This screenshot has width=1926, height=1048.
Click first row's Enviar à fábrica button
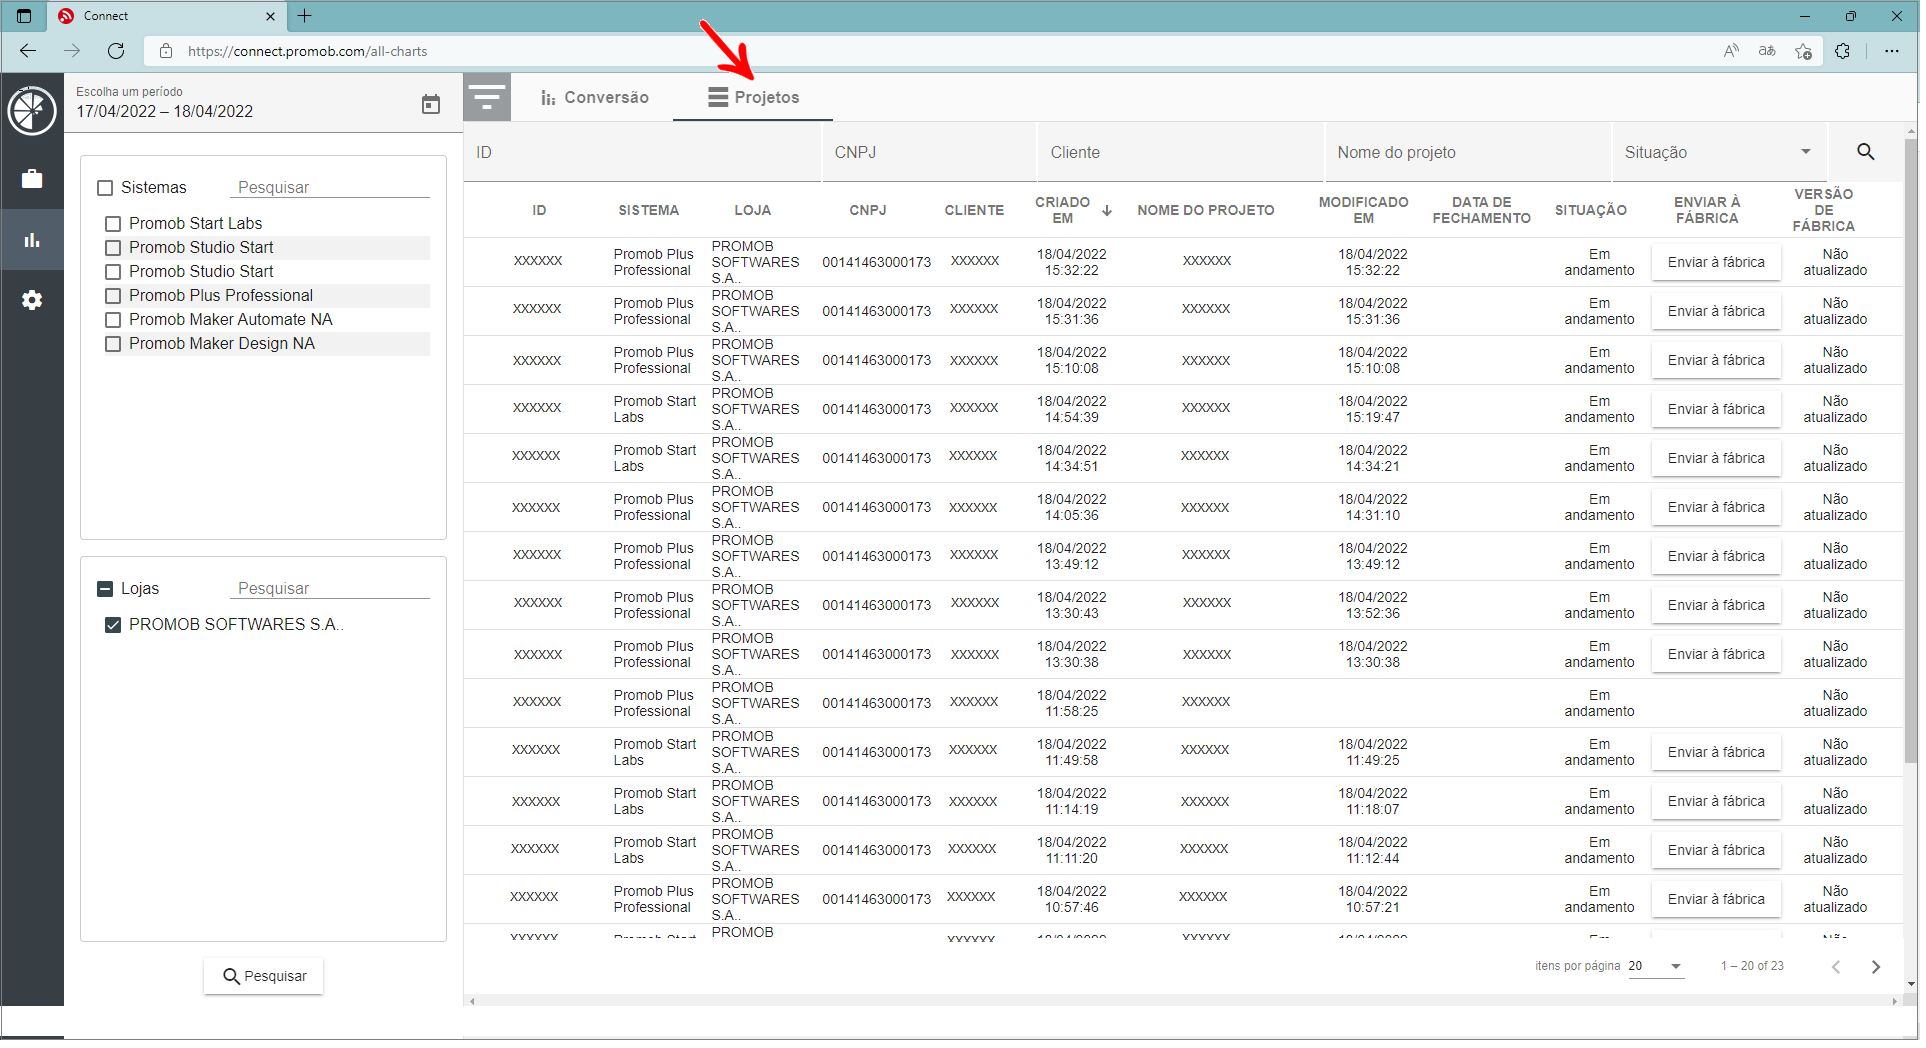[x=1716, y=263]
